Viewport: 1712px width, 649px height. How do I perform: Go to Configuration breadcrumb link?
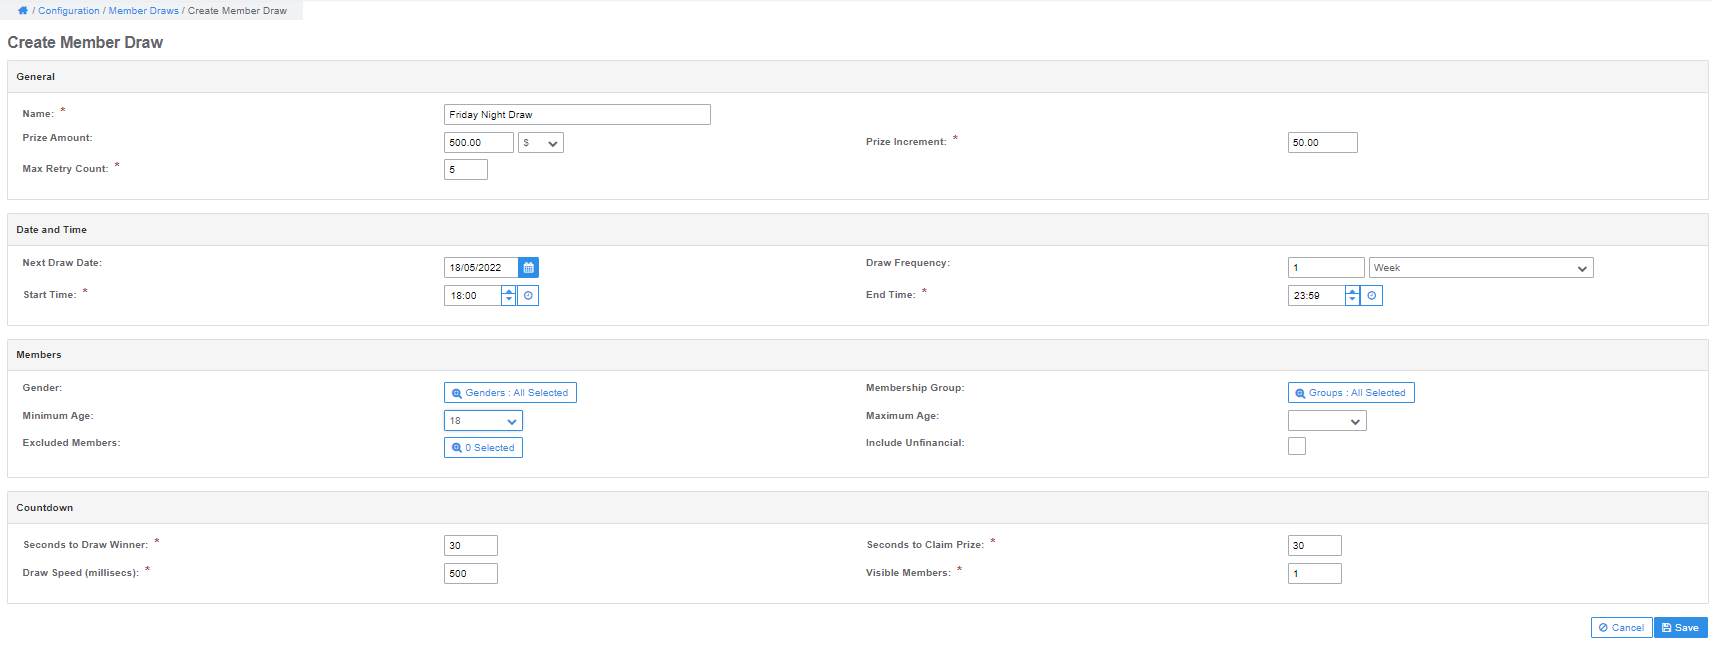(x=69, y=11)
